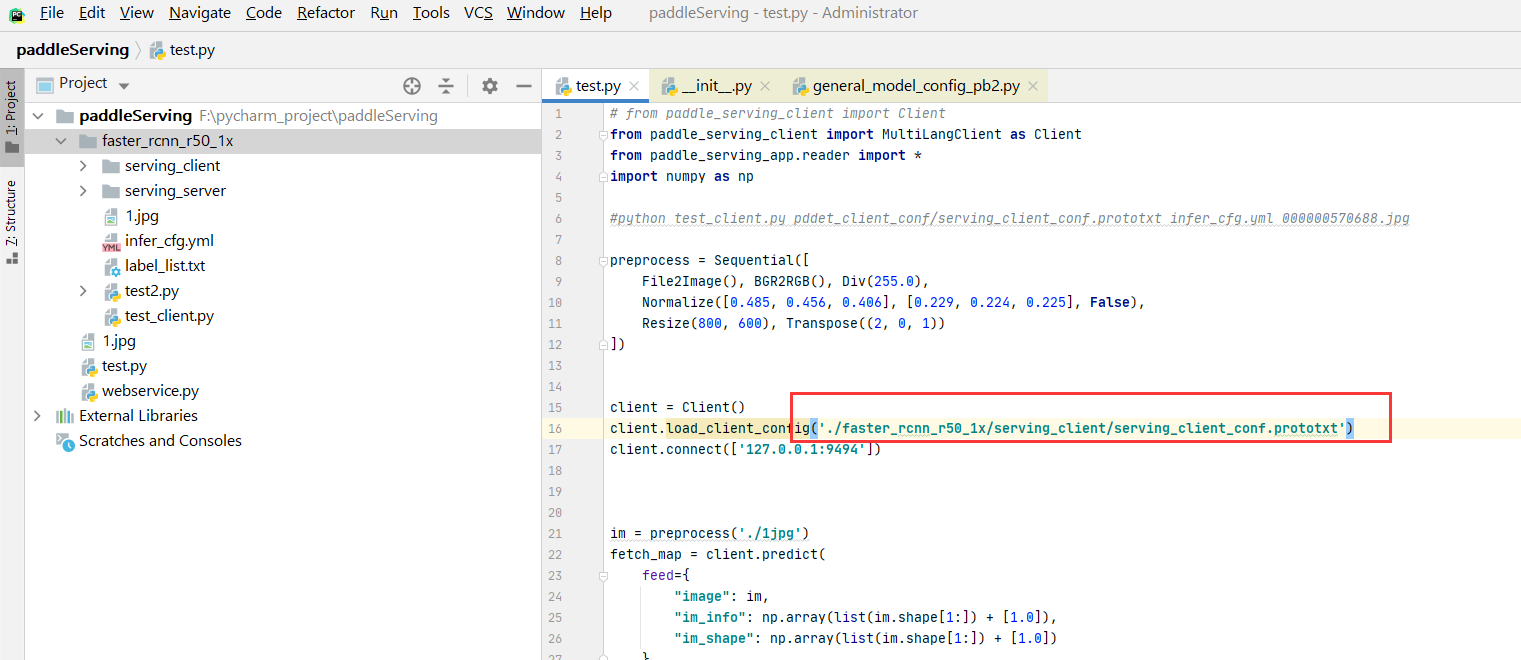Hide the Project tool window with minimize icon
The height and width of the screenshot is (660, 1521).
coord(524,86)
